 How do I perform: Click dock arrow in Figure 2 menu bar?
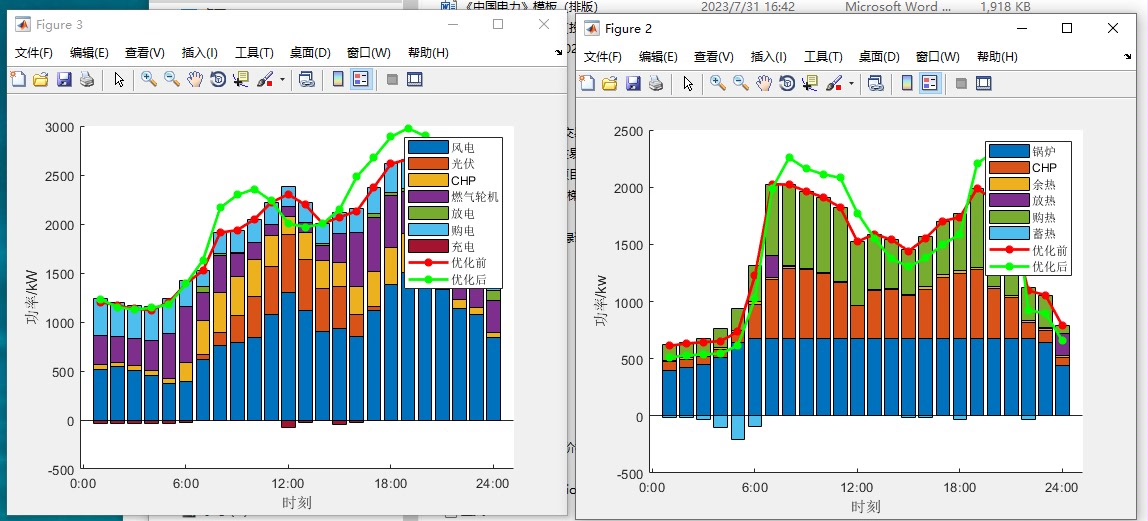coord(1128,56)
